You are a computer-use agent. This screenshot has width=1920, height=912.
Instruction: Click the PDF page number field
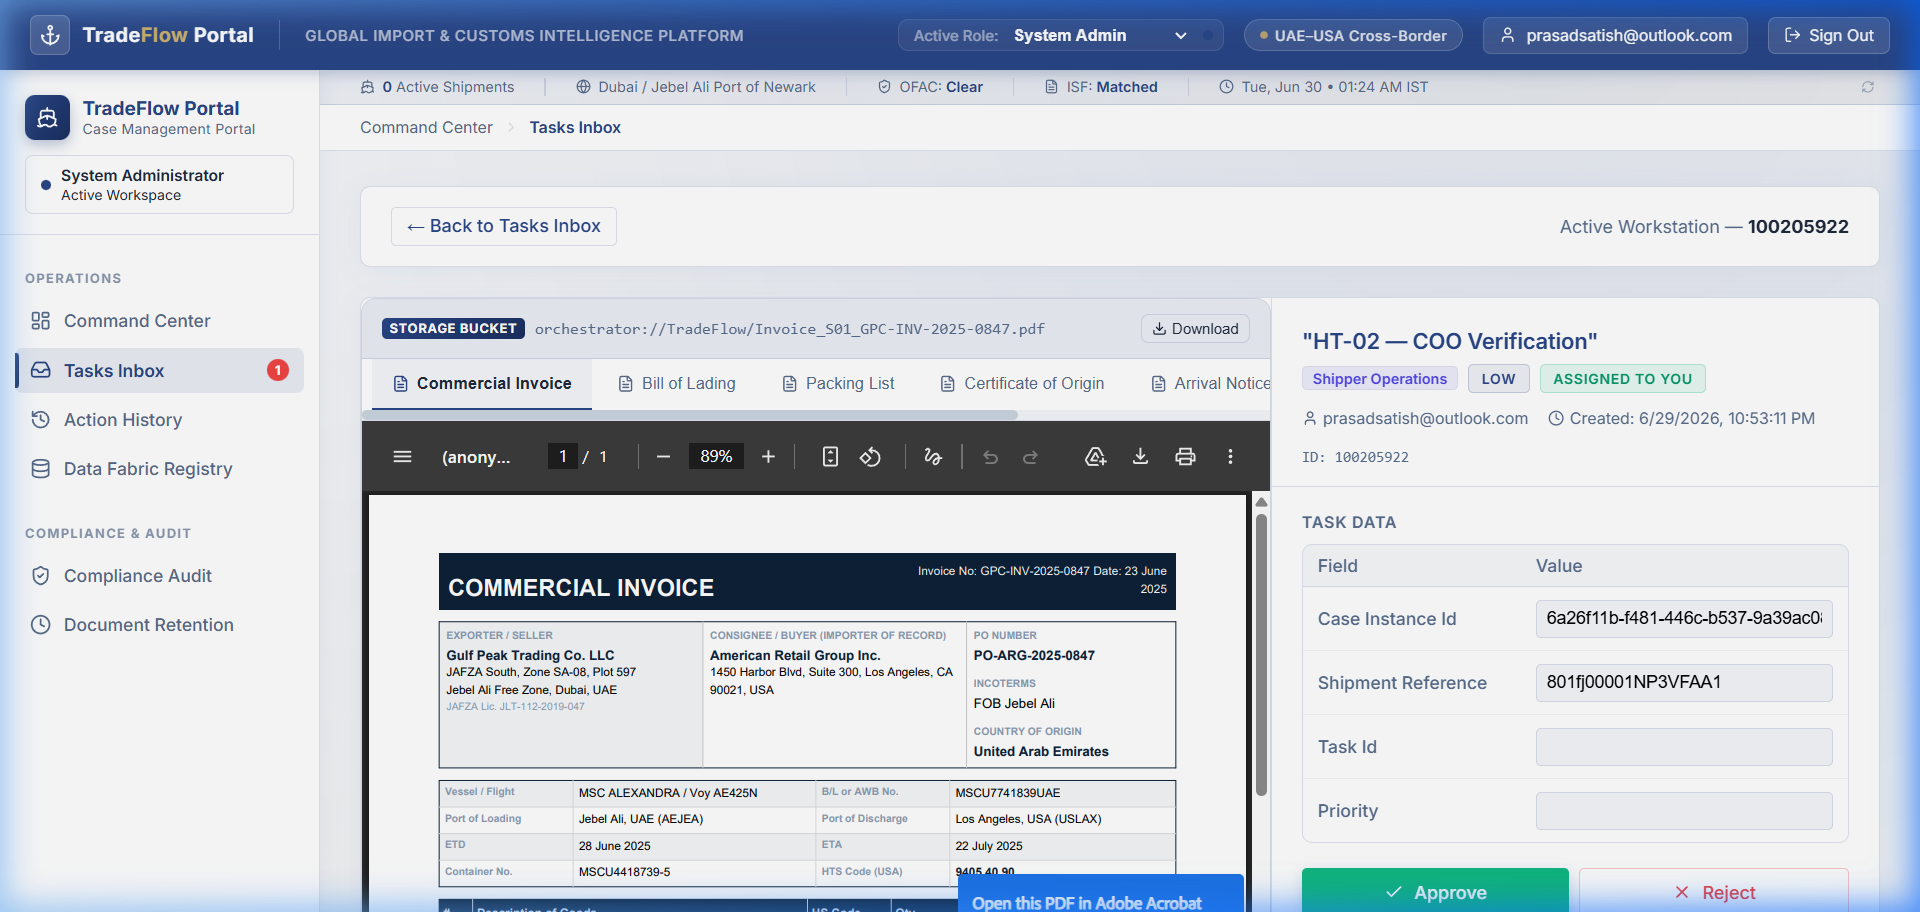tap(562, 457)
